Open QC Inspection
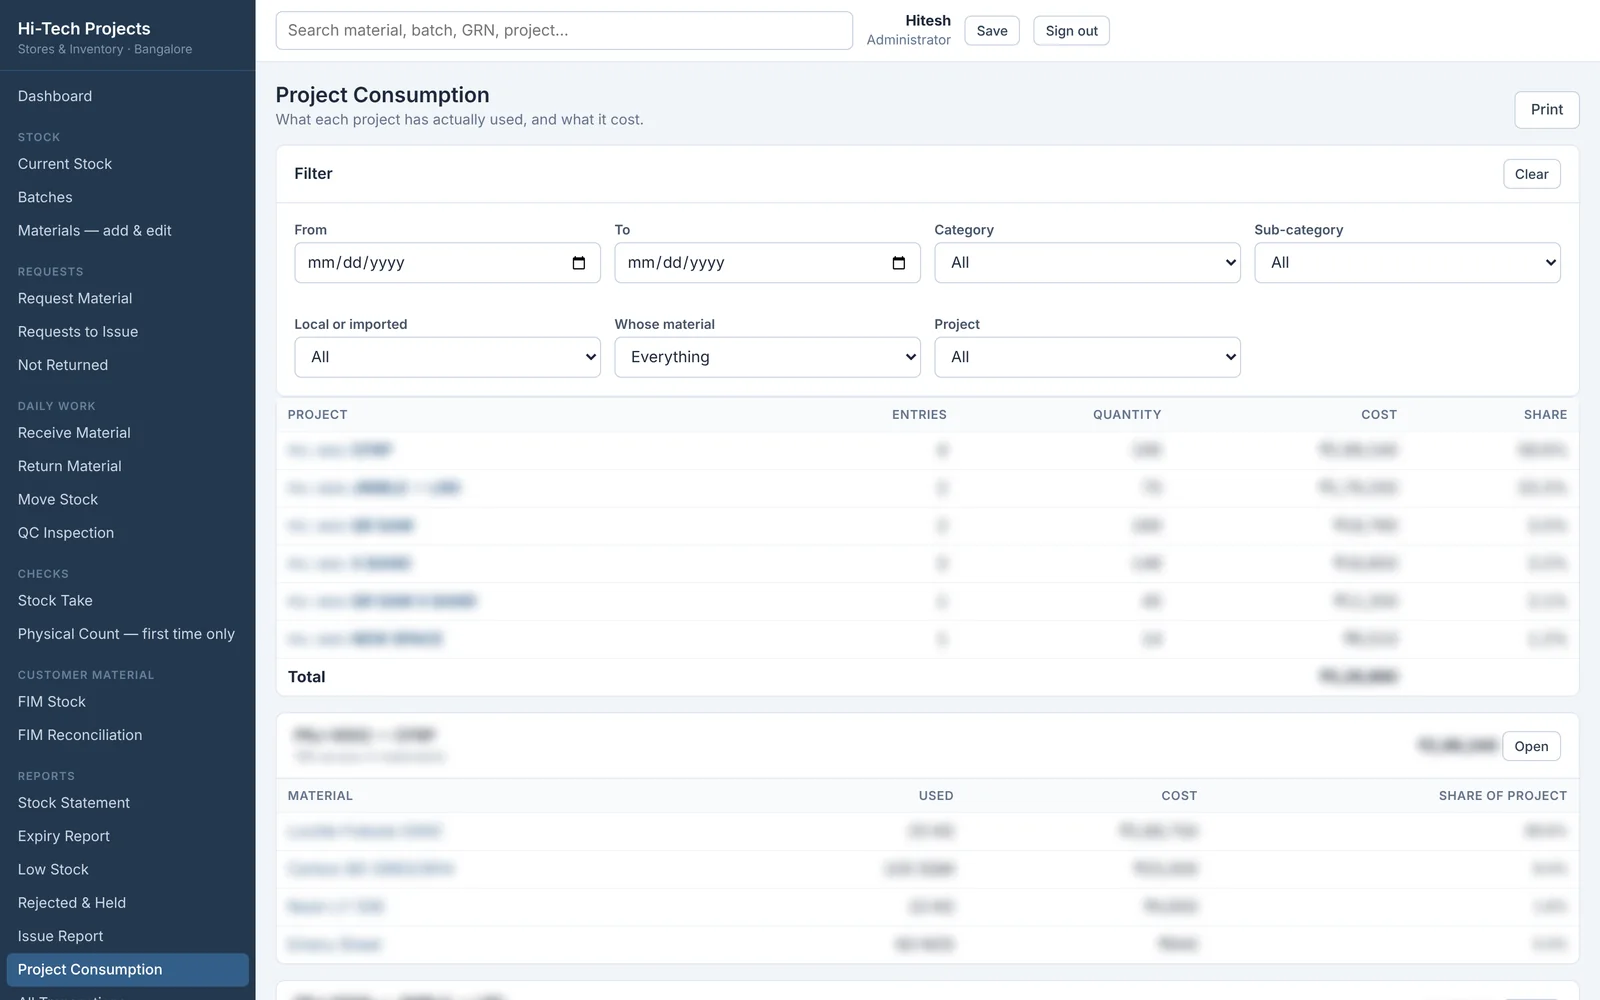The width and height of the screenshot is (1600, 1000). pyautogui.click(x=127, y=533)
